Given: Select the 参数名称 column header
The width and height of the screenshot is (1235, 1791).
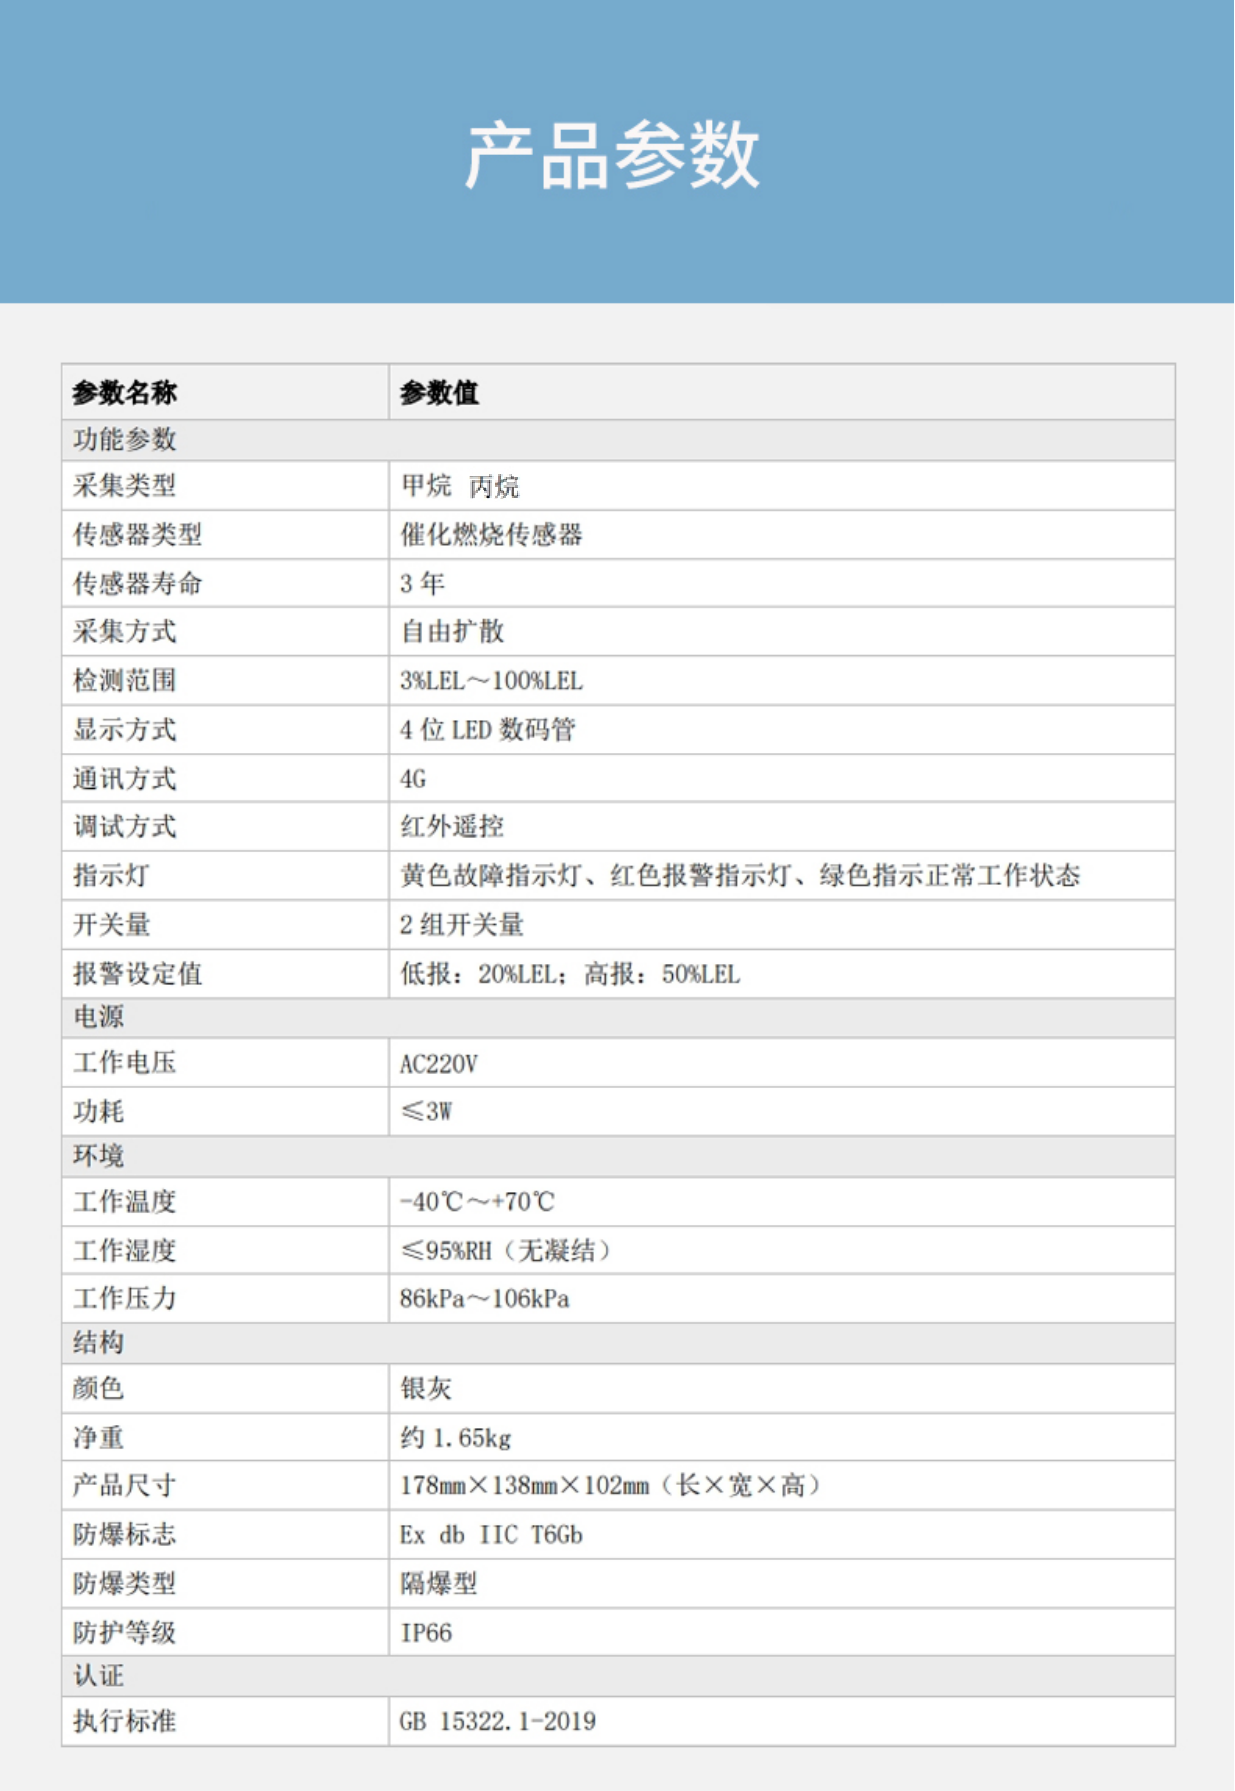Looking at the screenshot, I should tap(124, 393).
